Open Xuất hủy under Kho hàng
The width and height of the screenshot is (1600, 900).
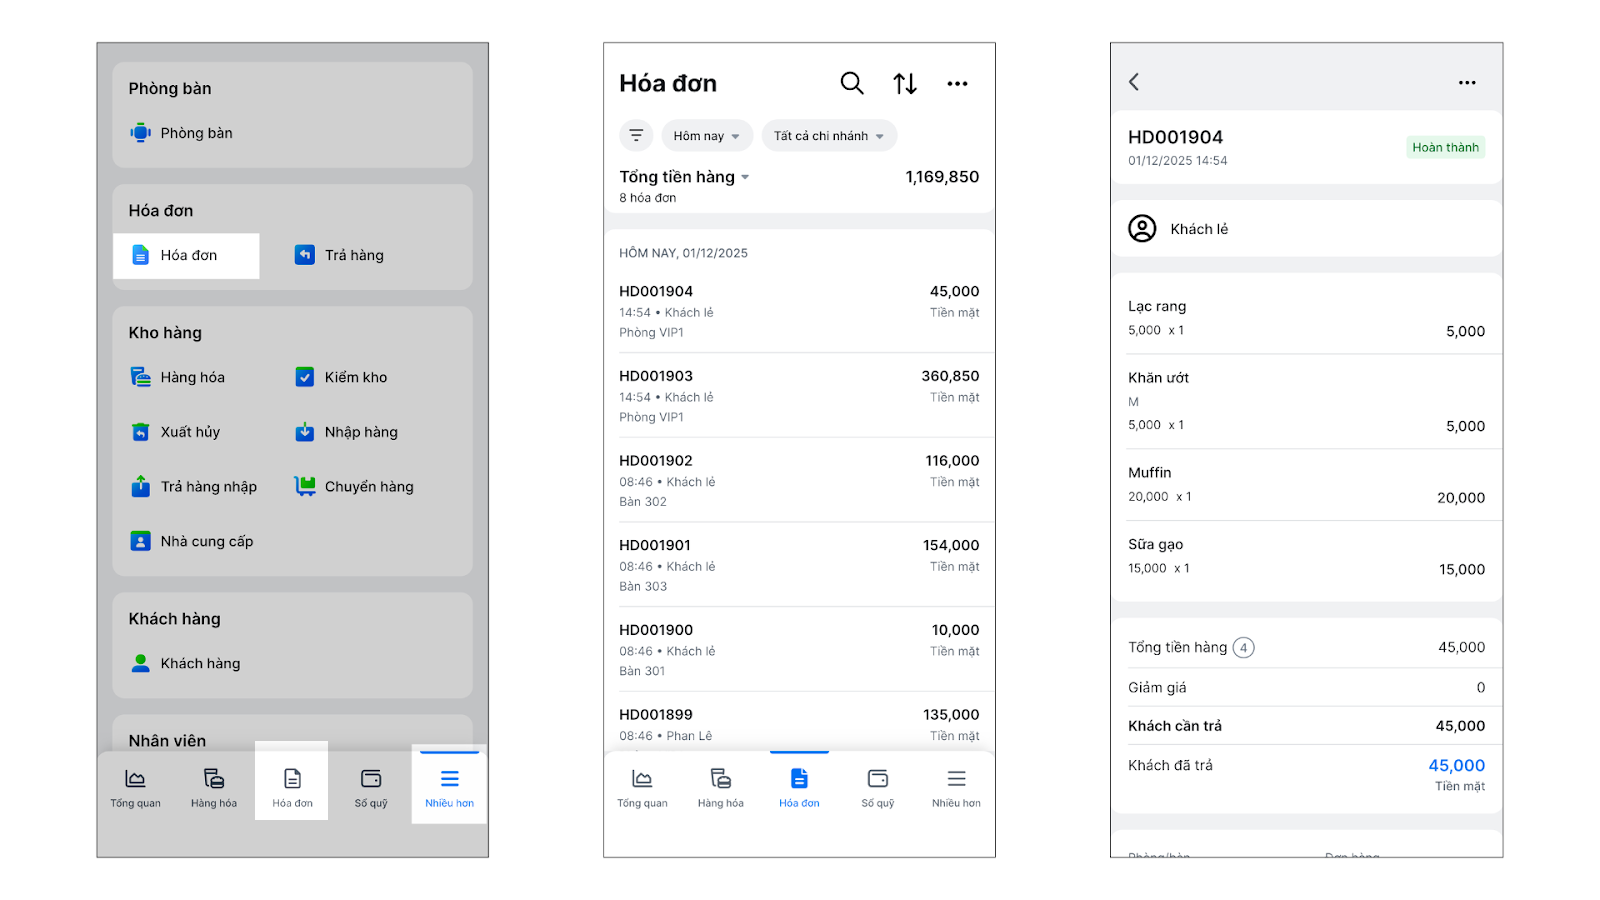[x=176, y=432]
